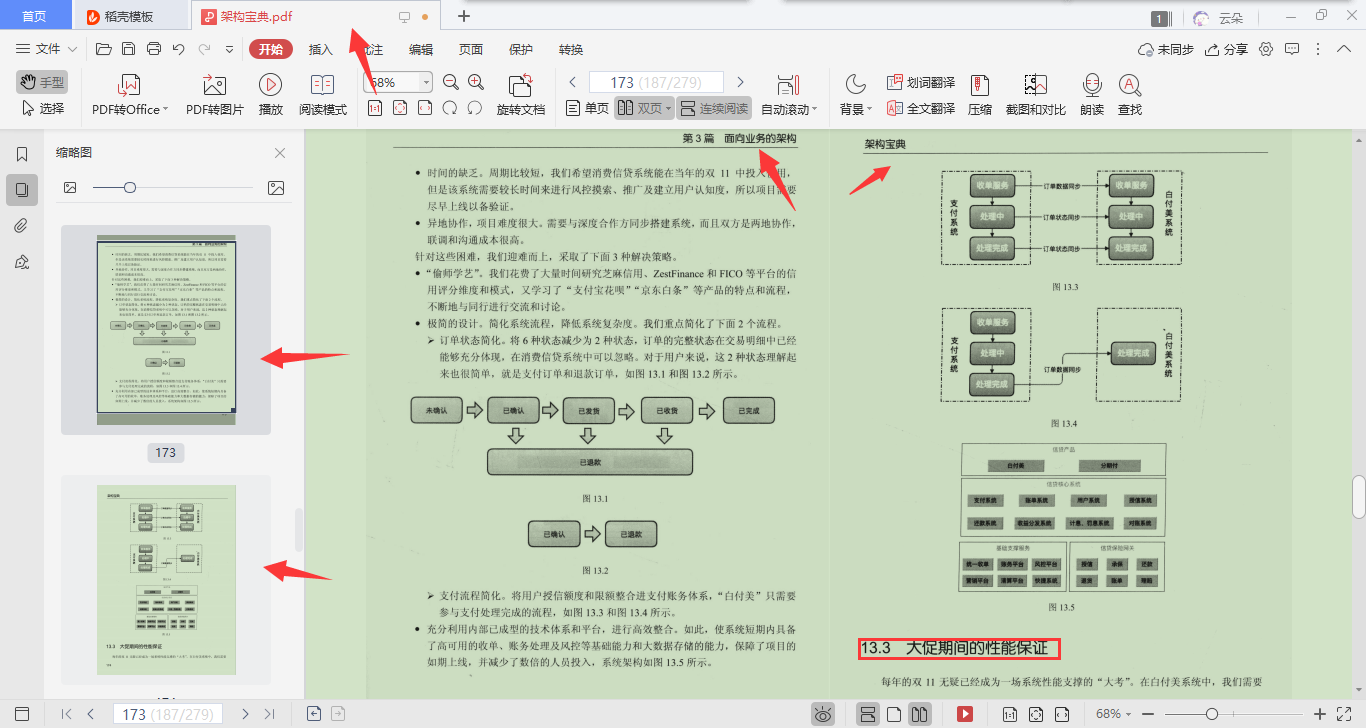Toggle Single page view (单页)
Screen dimensions: 1366x728
[587, 108]
